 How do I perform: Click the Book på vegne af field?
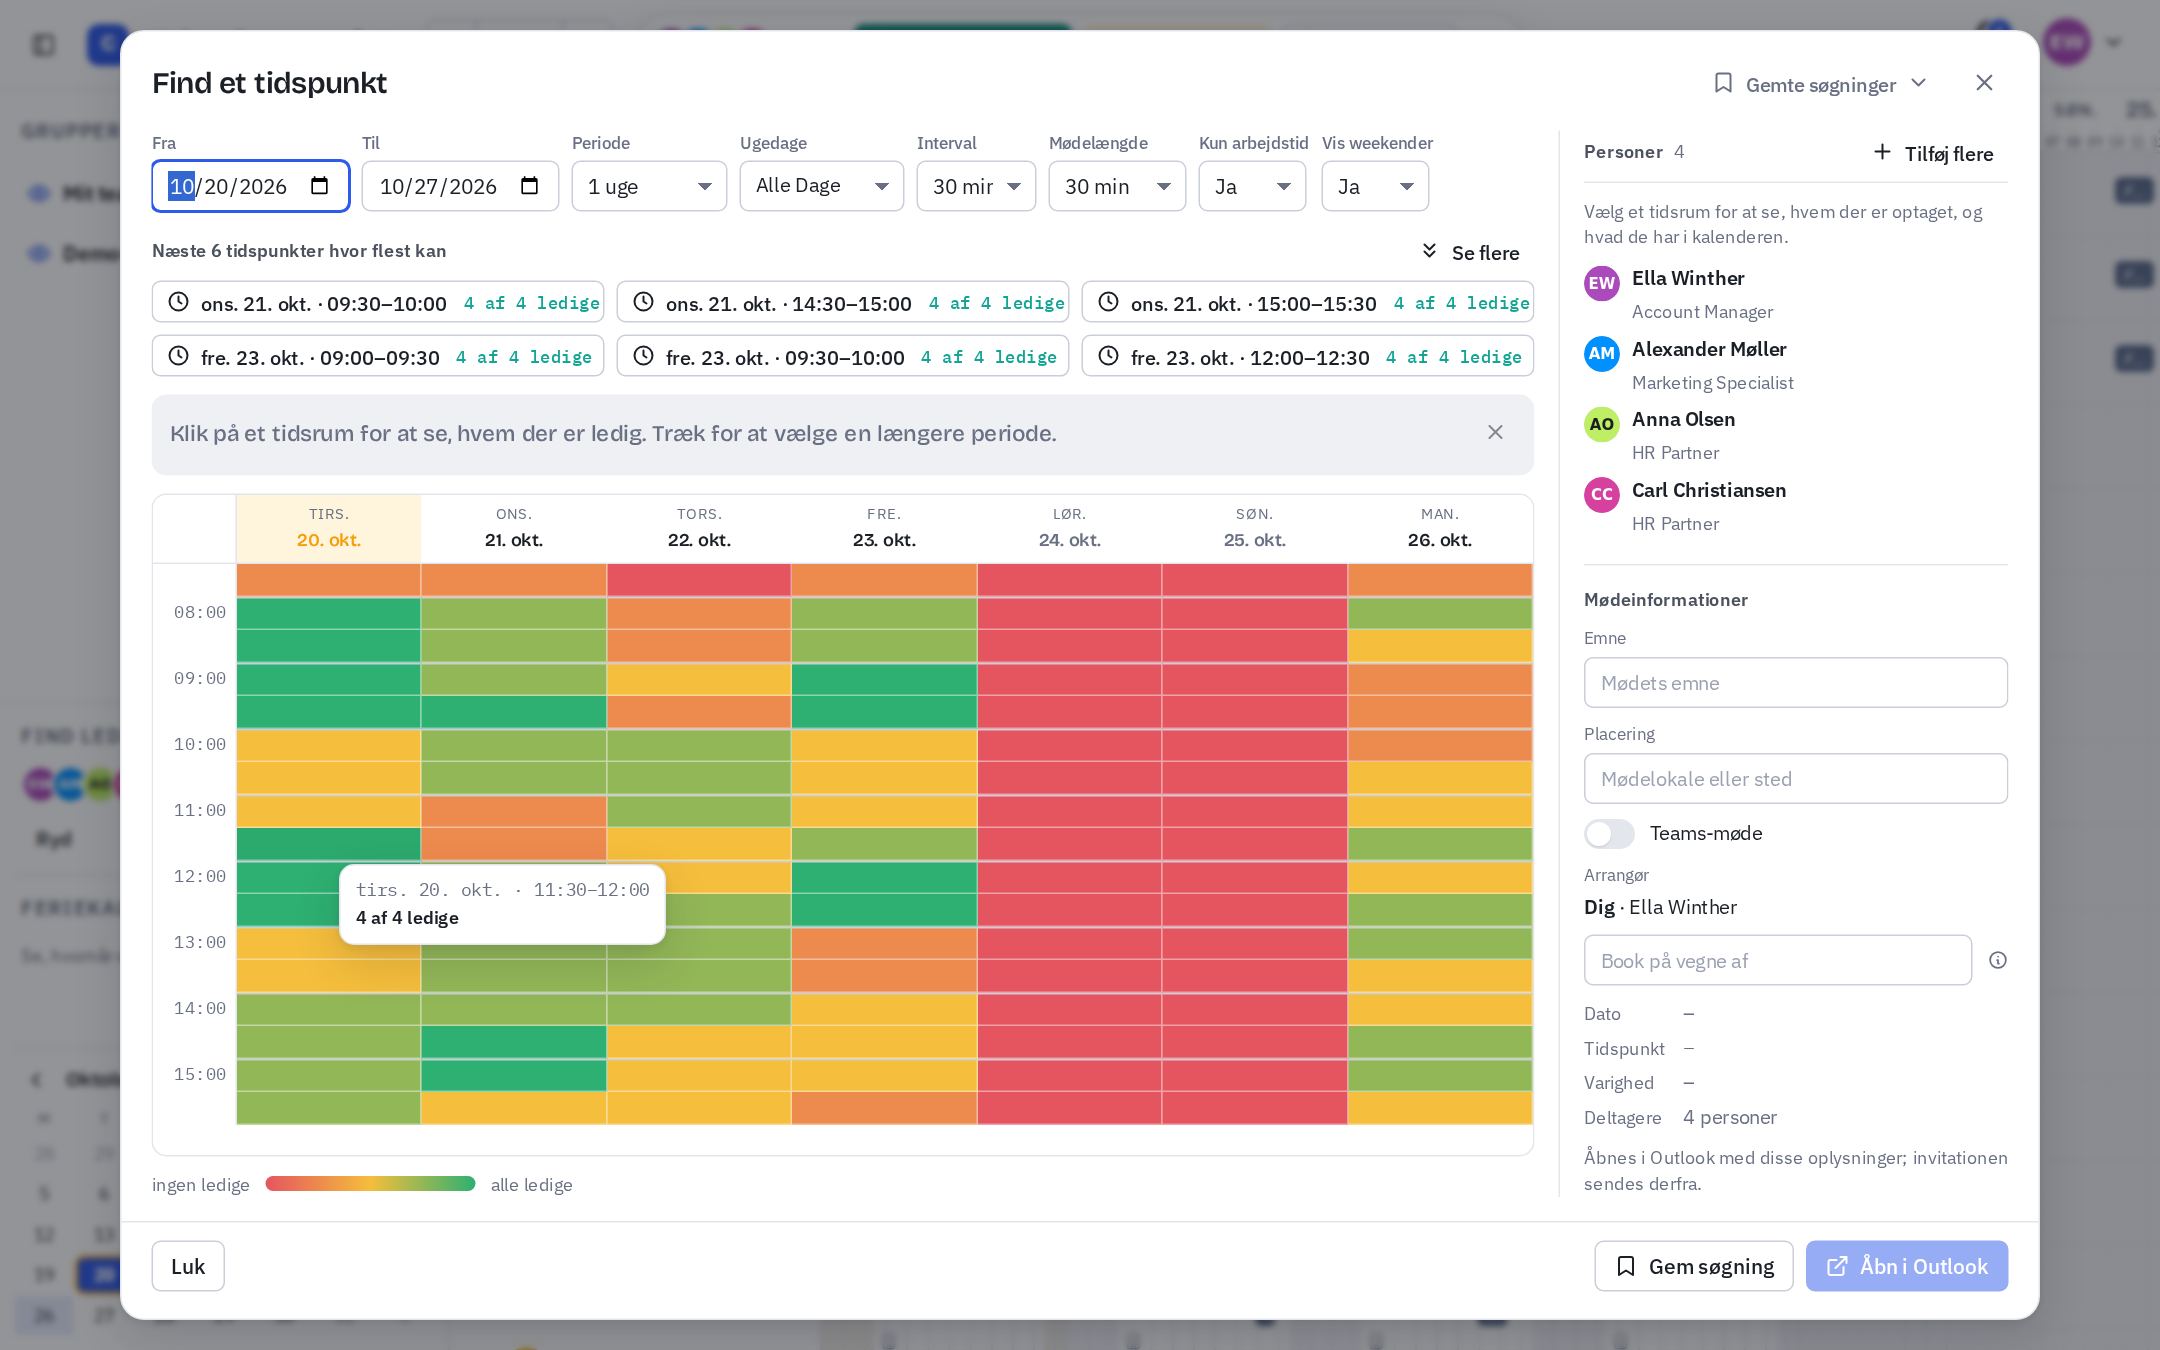(1778, 960)
